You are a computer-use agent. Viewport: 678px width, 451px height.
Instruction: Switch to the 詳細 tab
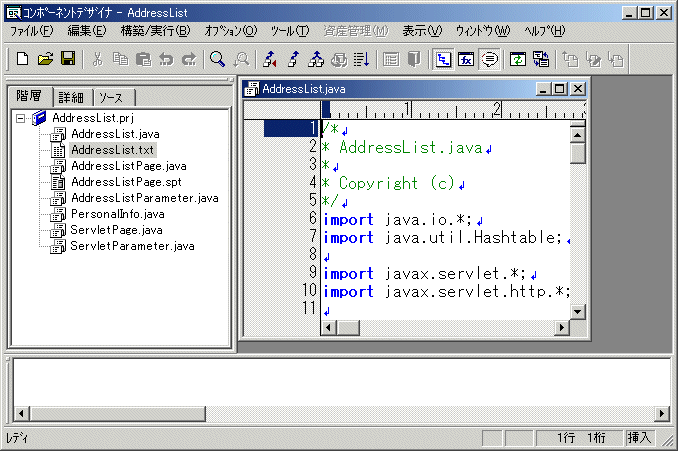pyautogui.click(x=72, y=98)
